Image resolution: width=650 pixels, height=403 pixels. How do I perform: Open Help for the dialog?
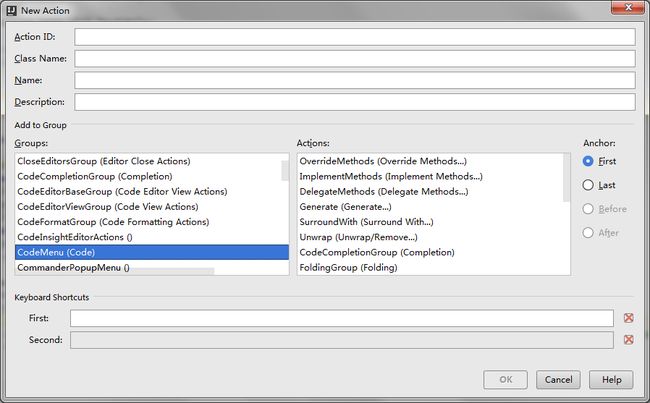point(611,379)
